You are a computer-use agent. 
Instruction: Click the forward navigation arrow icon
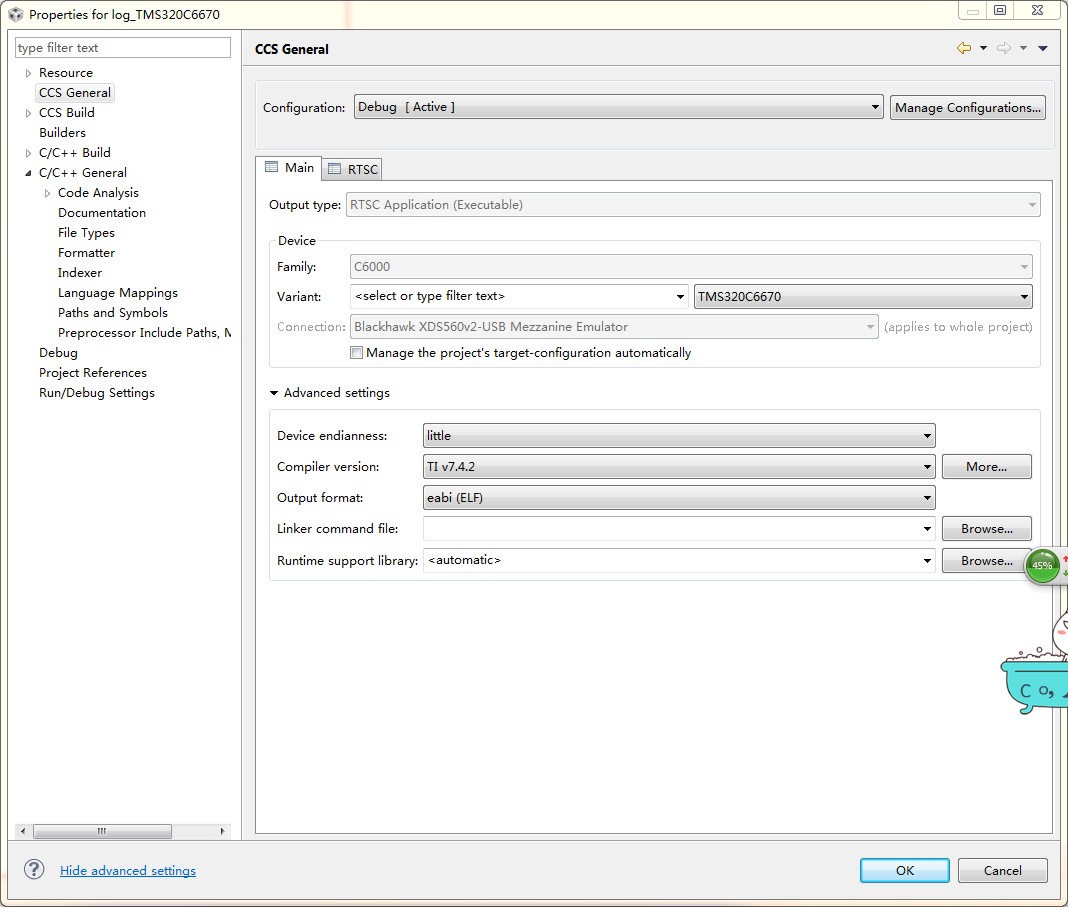[x=1003, y=48]
